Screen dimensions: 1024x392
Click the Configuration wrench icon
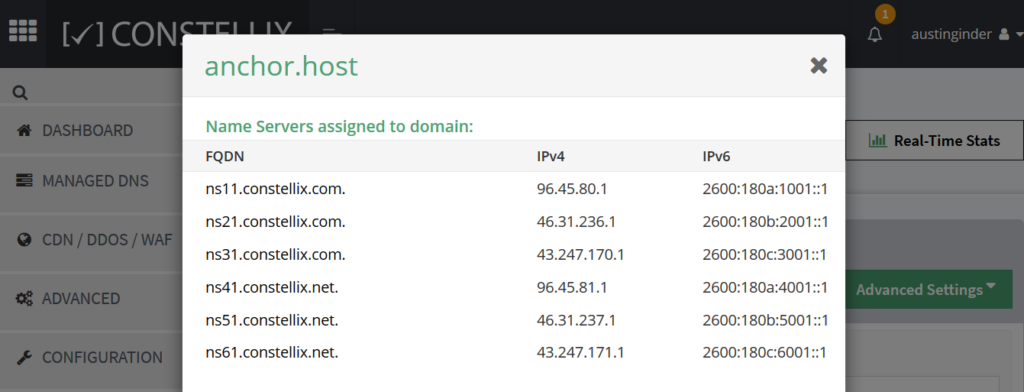click(24, 357)
